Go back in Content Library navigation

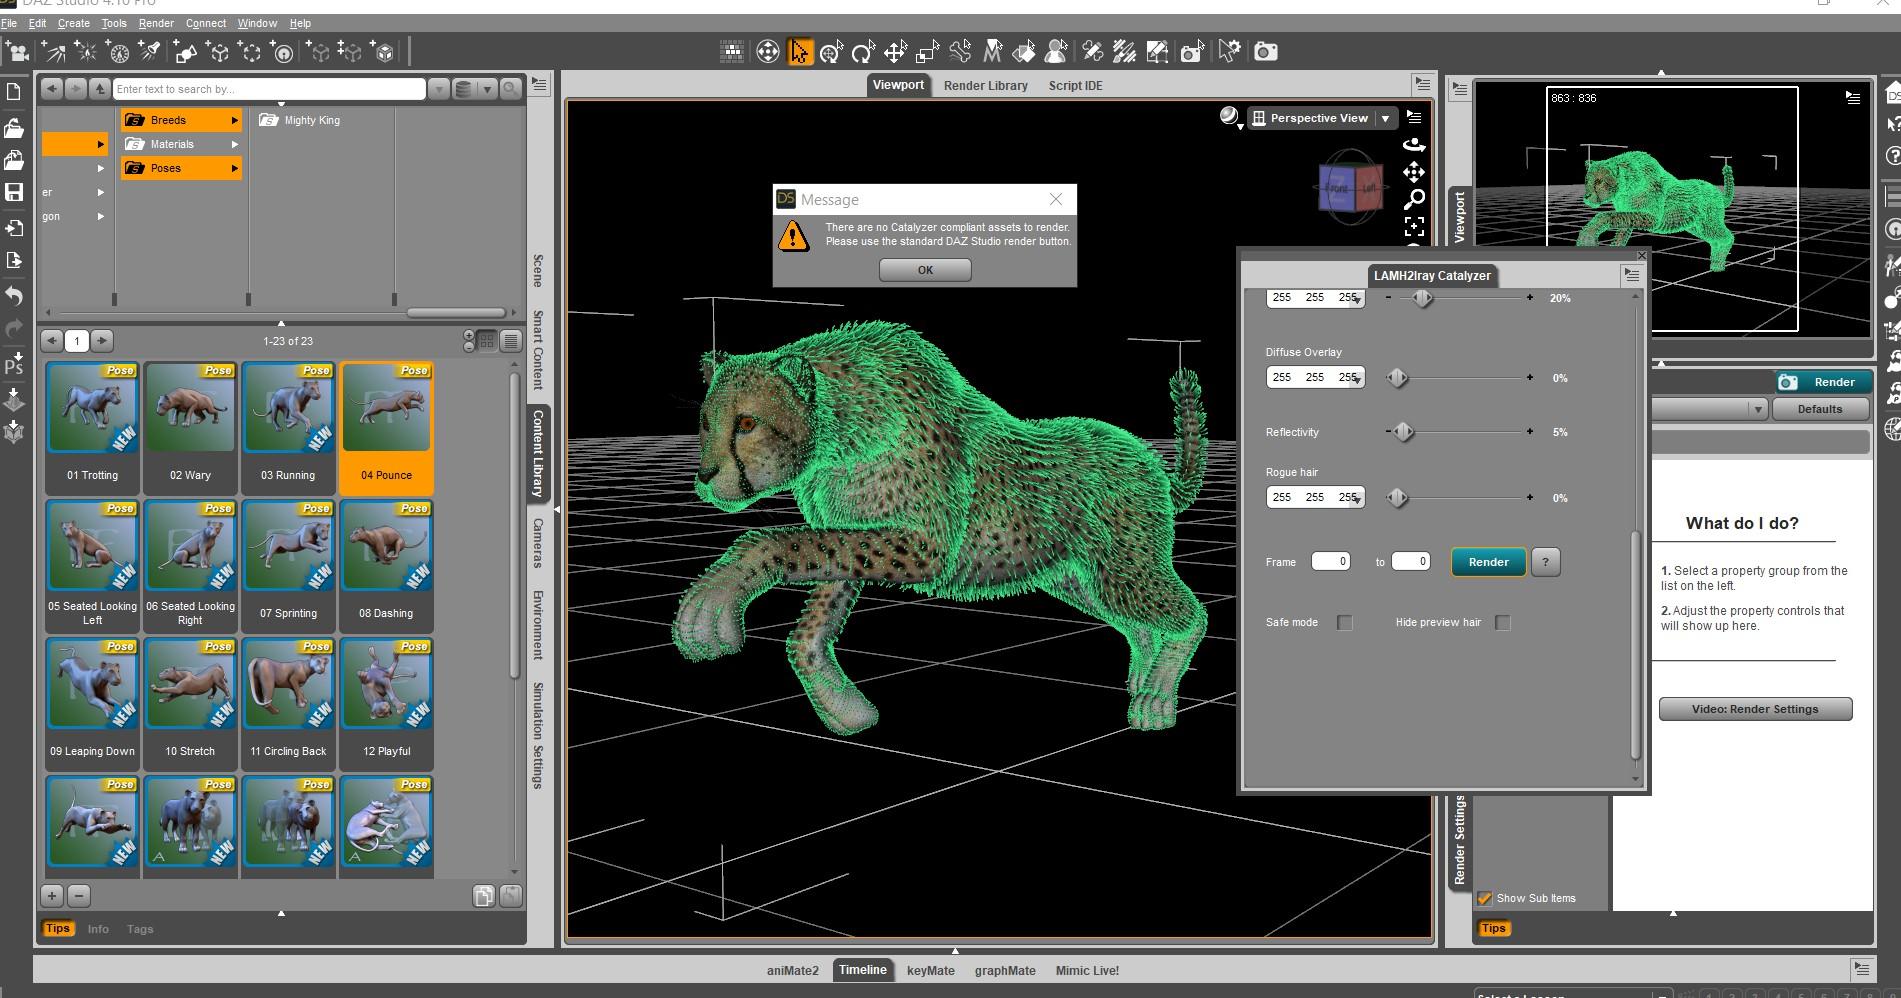click(52, 89)
